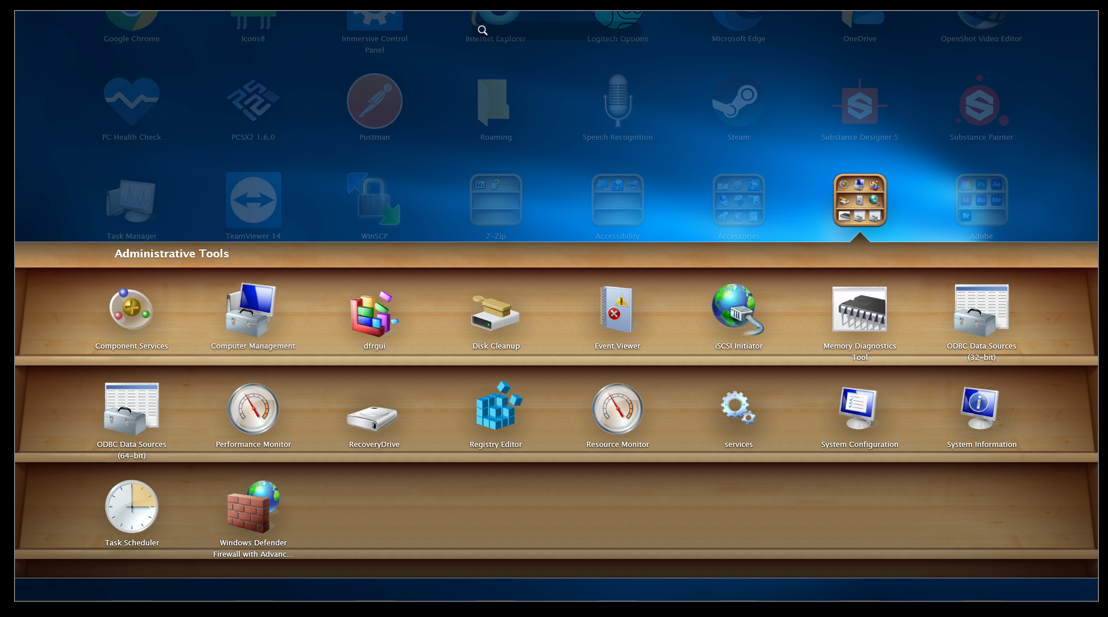Open ODBC Data Sources (32-bit)
1108x617 pixels.
tap(981, 310)
